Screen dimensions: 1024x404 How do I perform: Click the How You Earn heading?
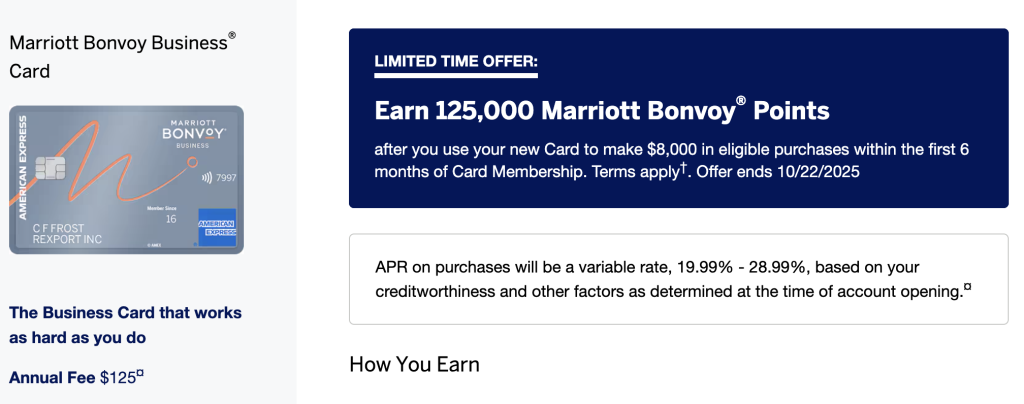click(x=414, y=364)
